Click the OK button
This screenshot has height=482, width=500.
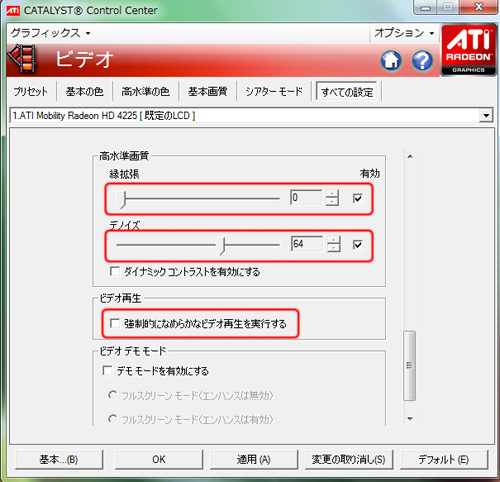pyautogui.click(x=159, y=460)
